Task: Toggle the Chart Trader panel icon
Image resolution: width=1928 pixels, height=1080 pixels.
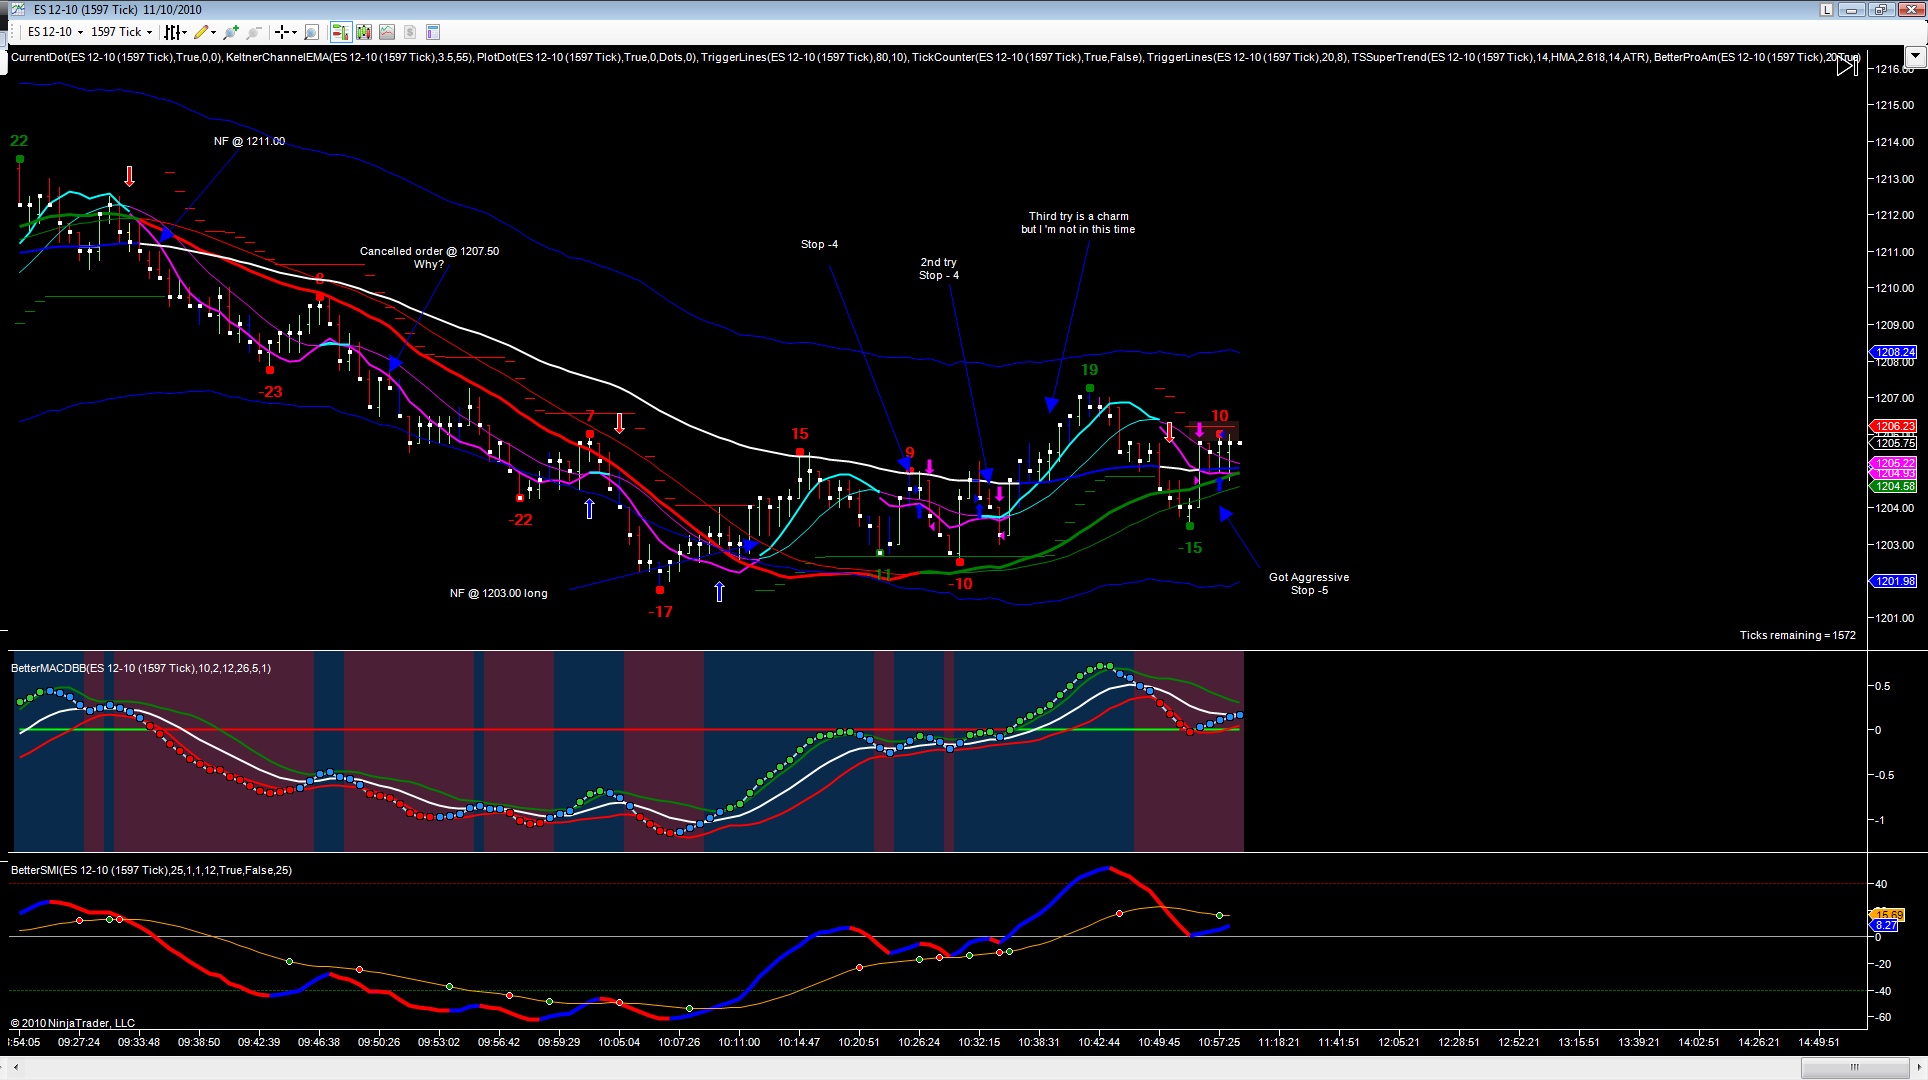Action: pyautogui.click(x=341, y=32)
